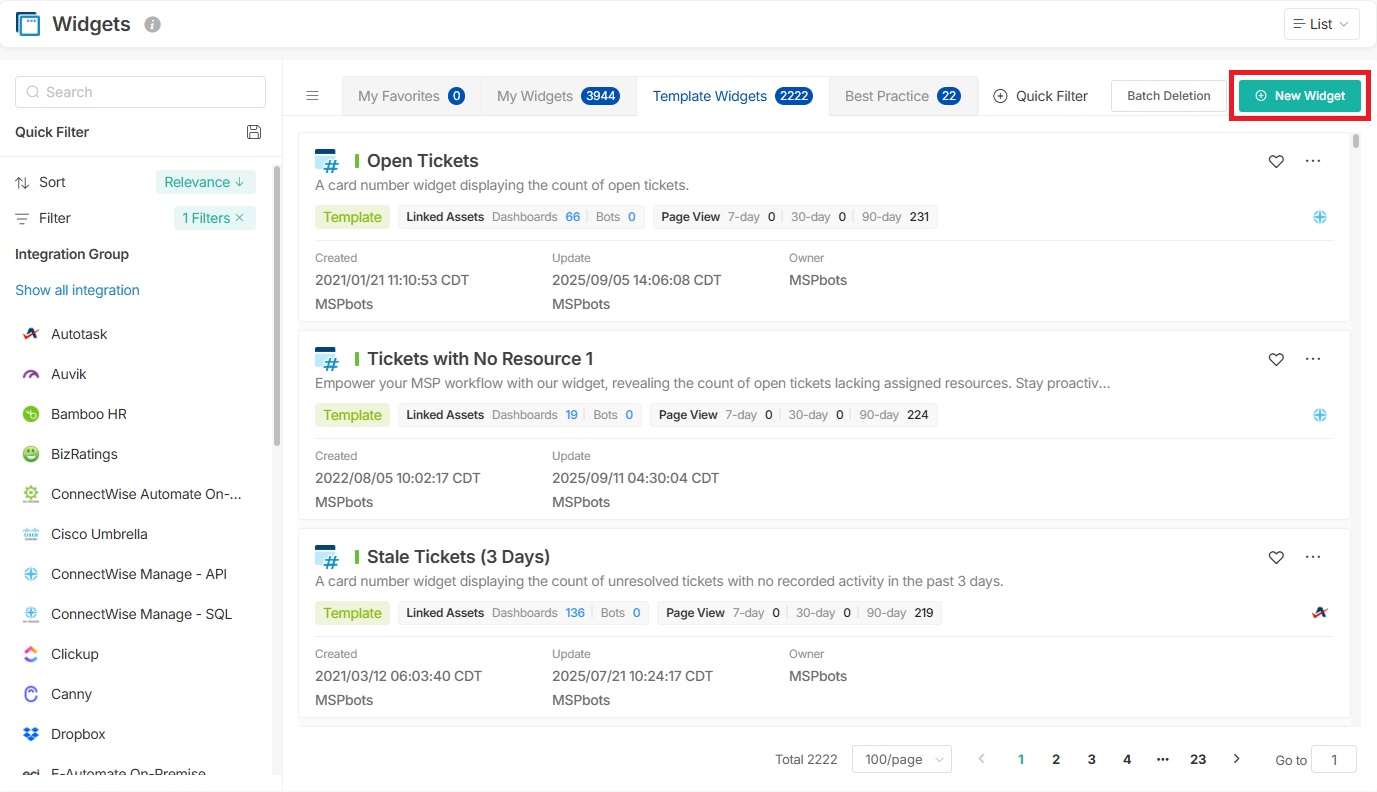This screenshot has height=792, width=1377.
Task: Click the info icon beside Widgets title
Action: 152,25
